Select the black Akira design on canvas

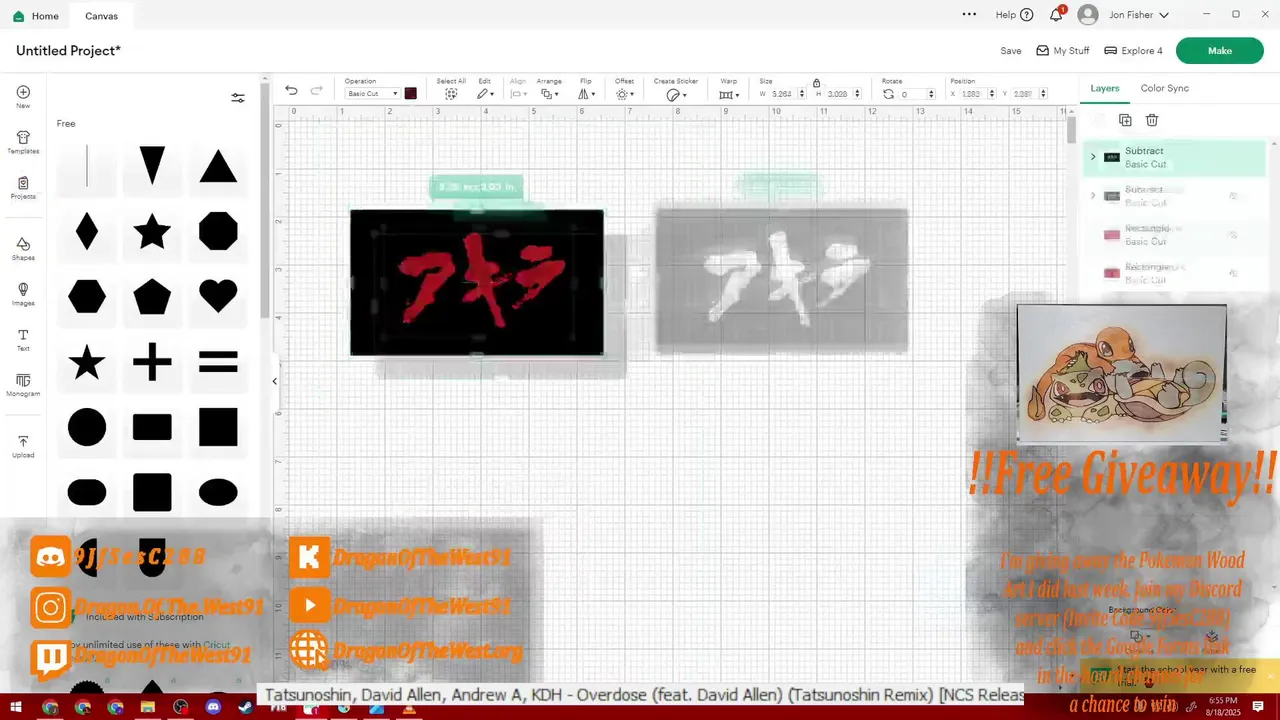(x=477, y=282)
